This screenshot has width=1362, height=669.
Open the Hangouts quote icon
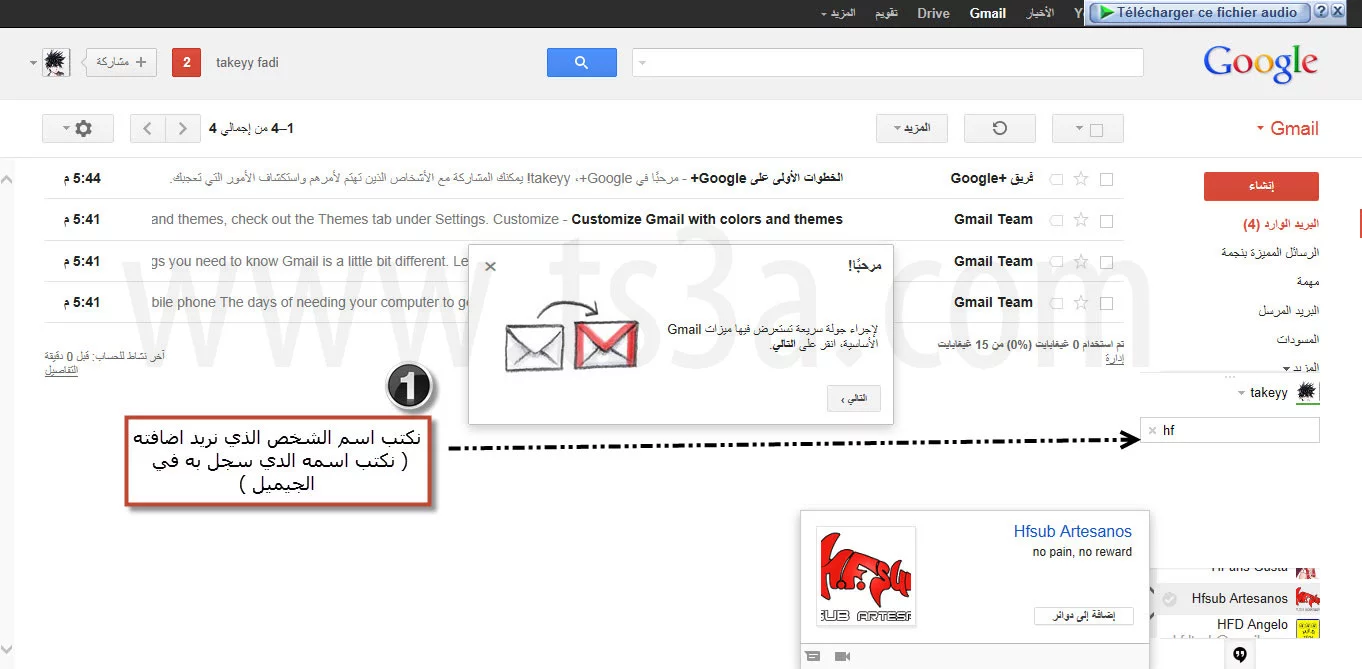coord(1239,654)
